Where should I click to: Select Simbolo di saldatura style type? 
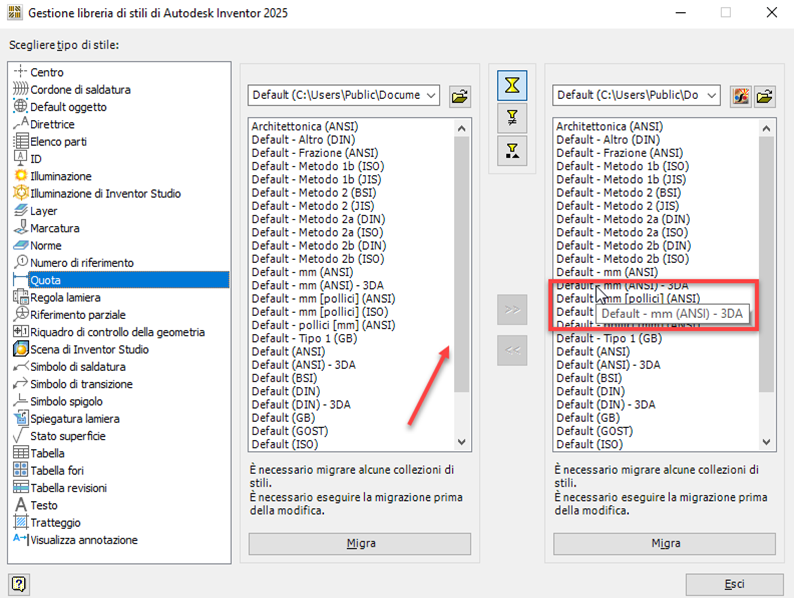pyautogui.click(x=70, y=367)
